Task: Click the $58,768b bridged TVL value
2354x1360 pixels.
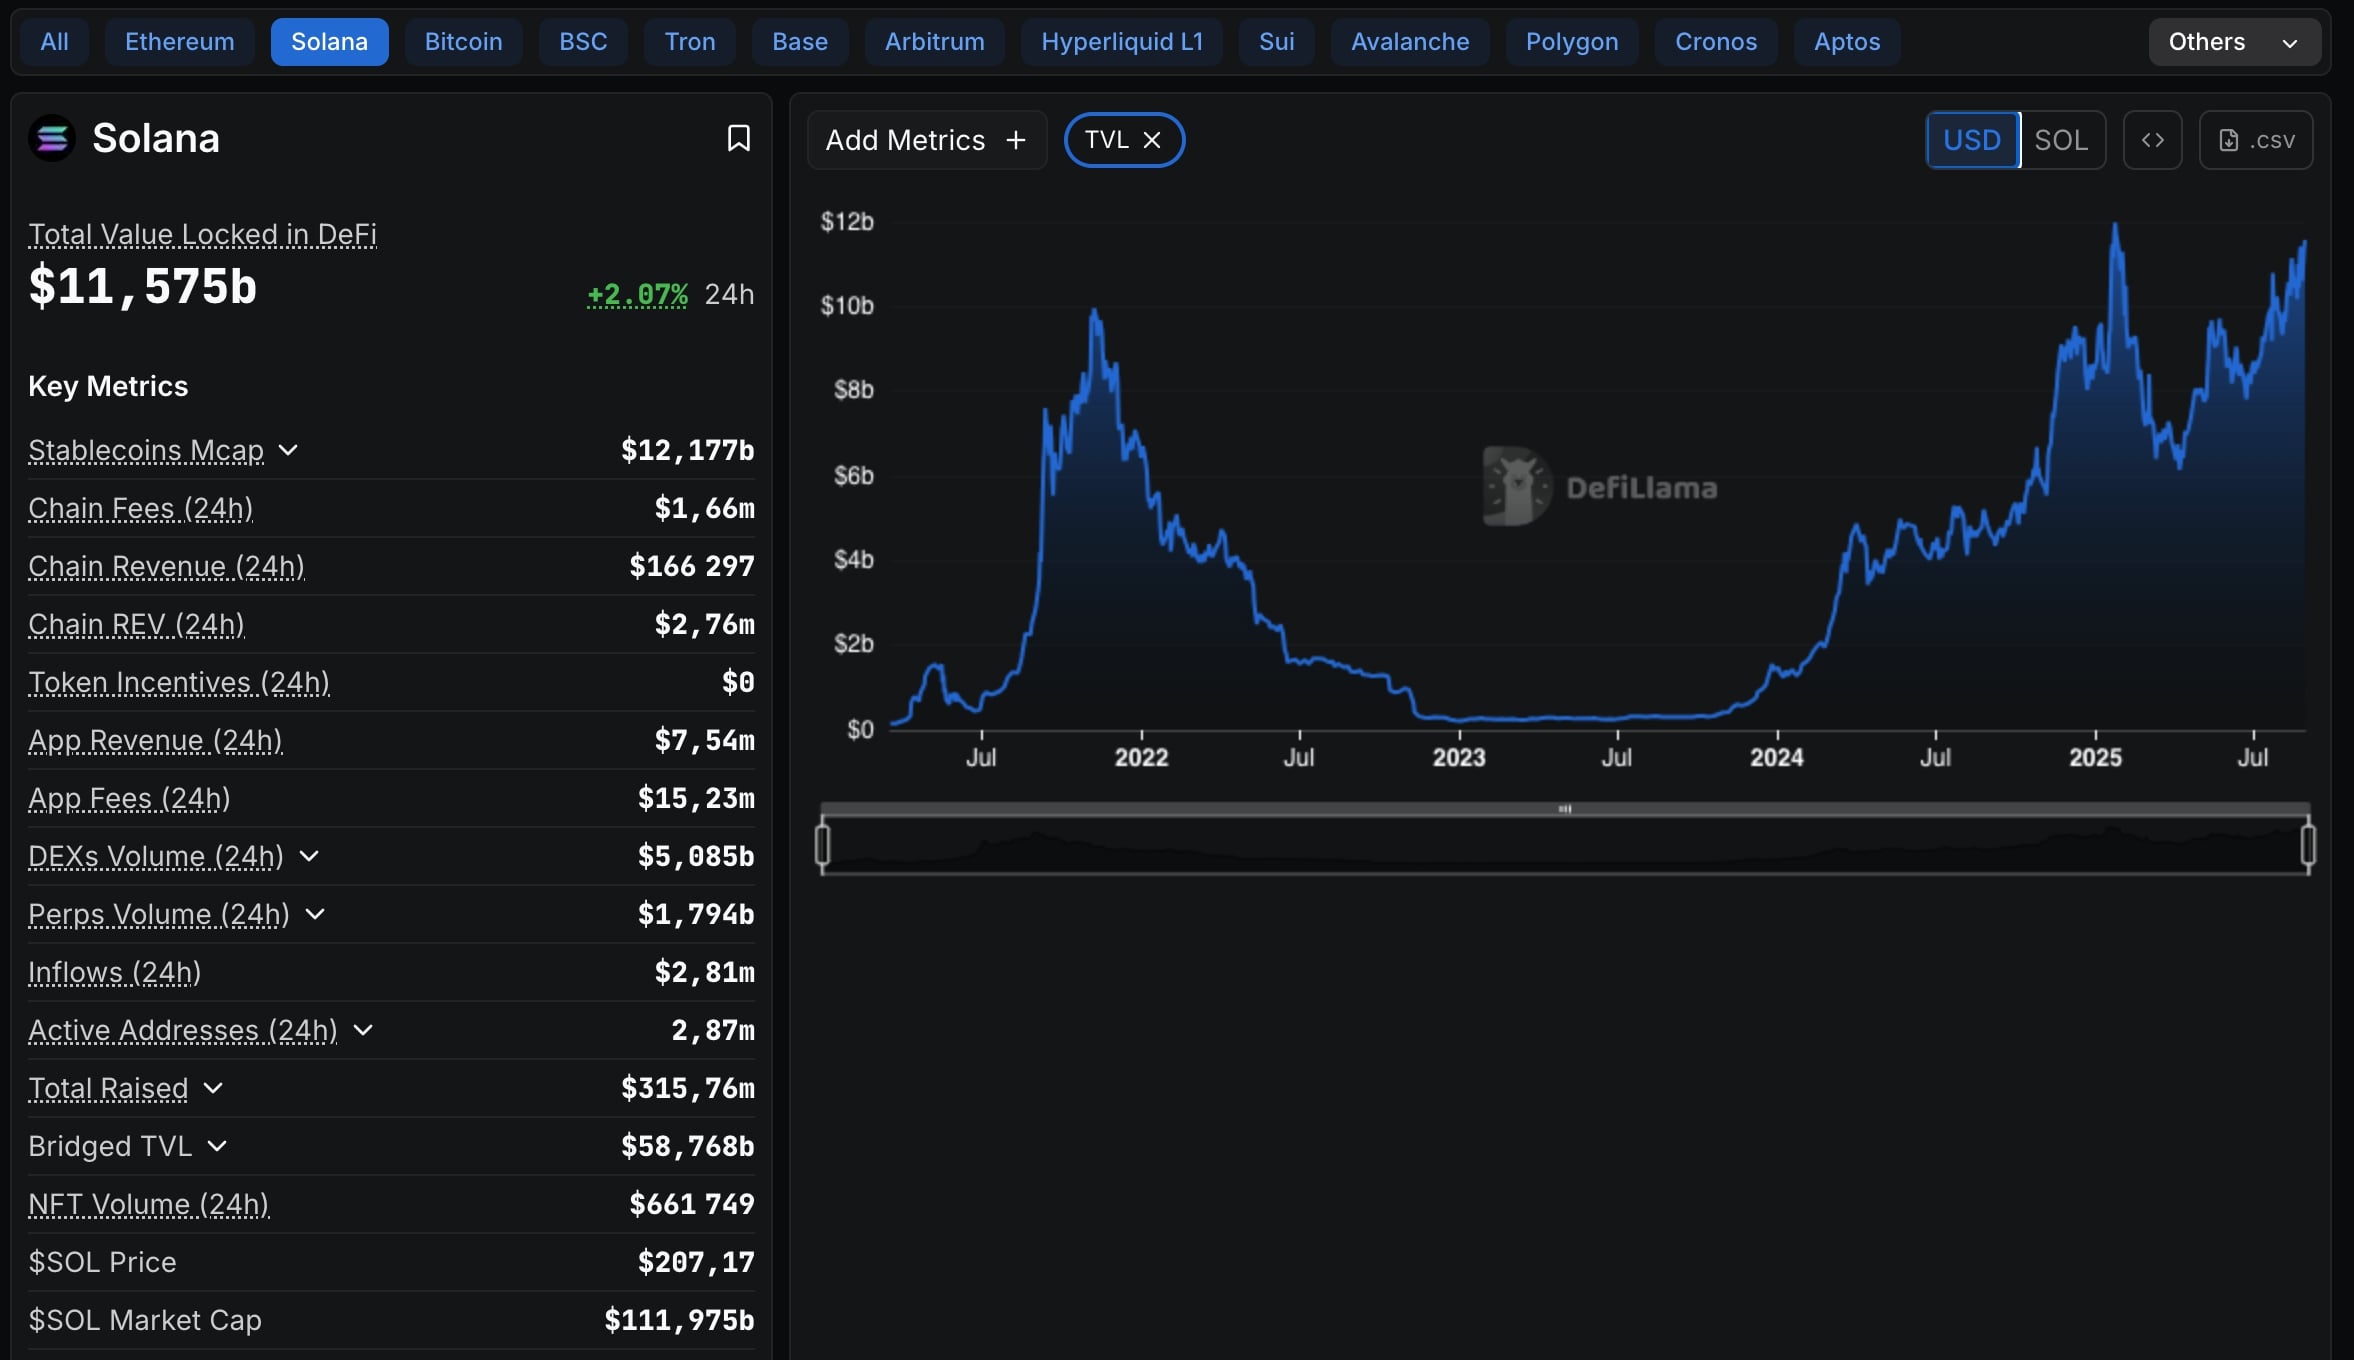Action: tap(688, 1146)
